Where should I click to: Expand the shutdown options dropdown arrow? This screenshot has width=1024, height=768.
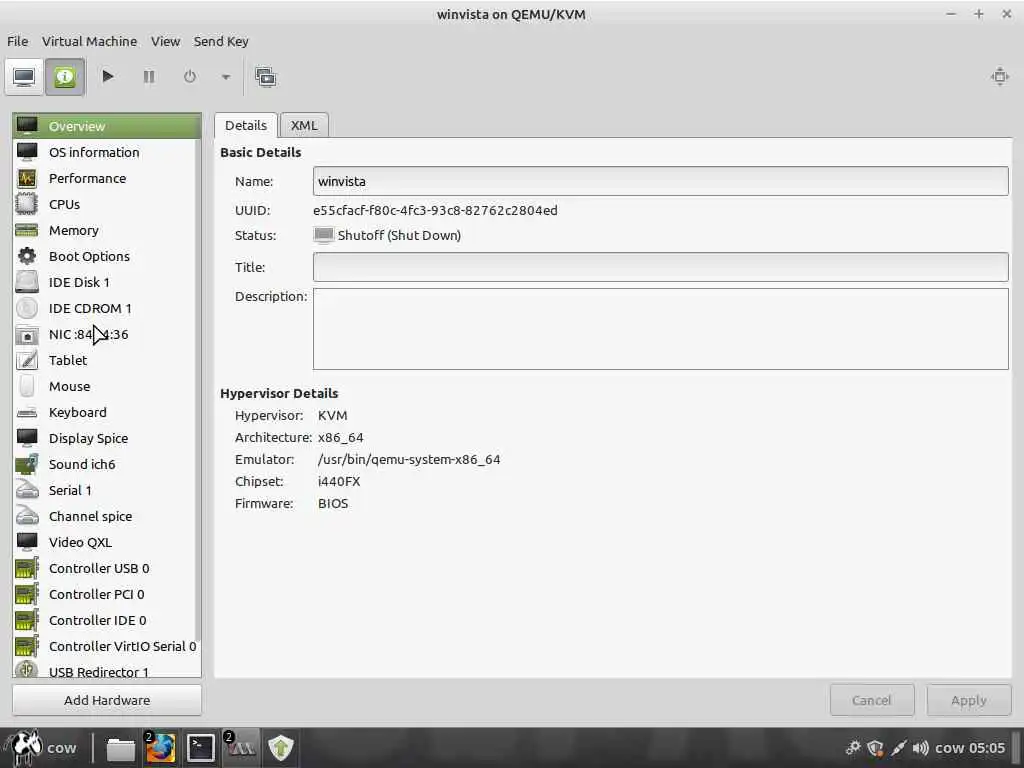[x=225, y=77]
